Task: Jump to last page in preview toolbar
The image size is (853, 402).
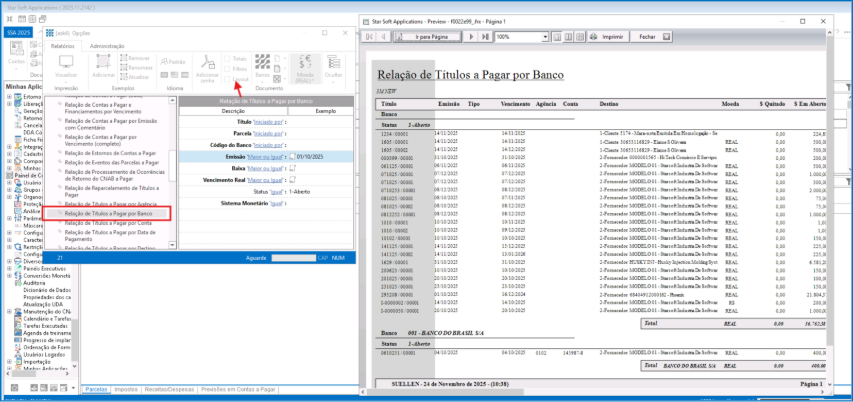Action: click(x=485, y=36)
